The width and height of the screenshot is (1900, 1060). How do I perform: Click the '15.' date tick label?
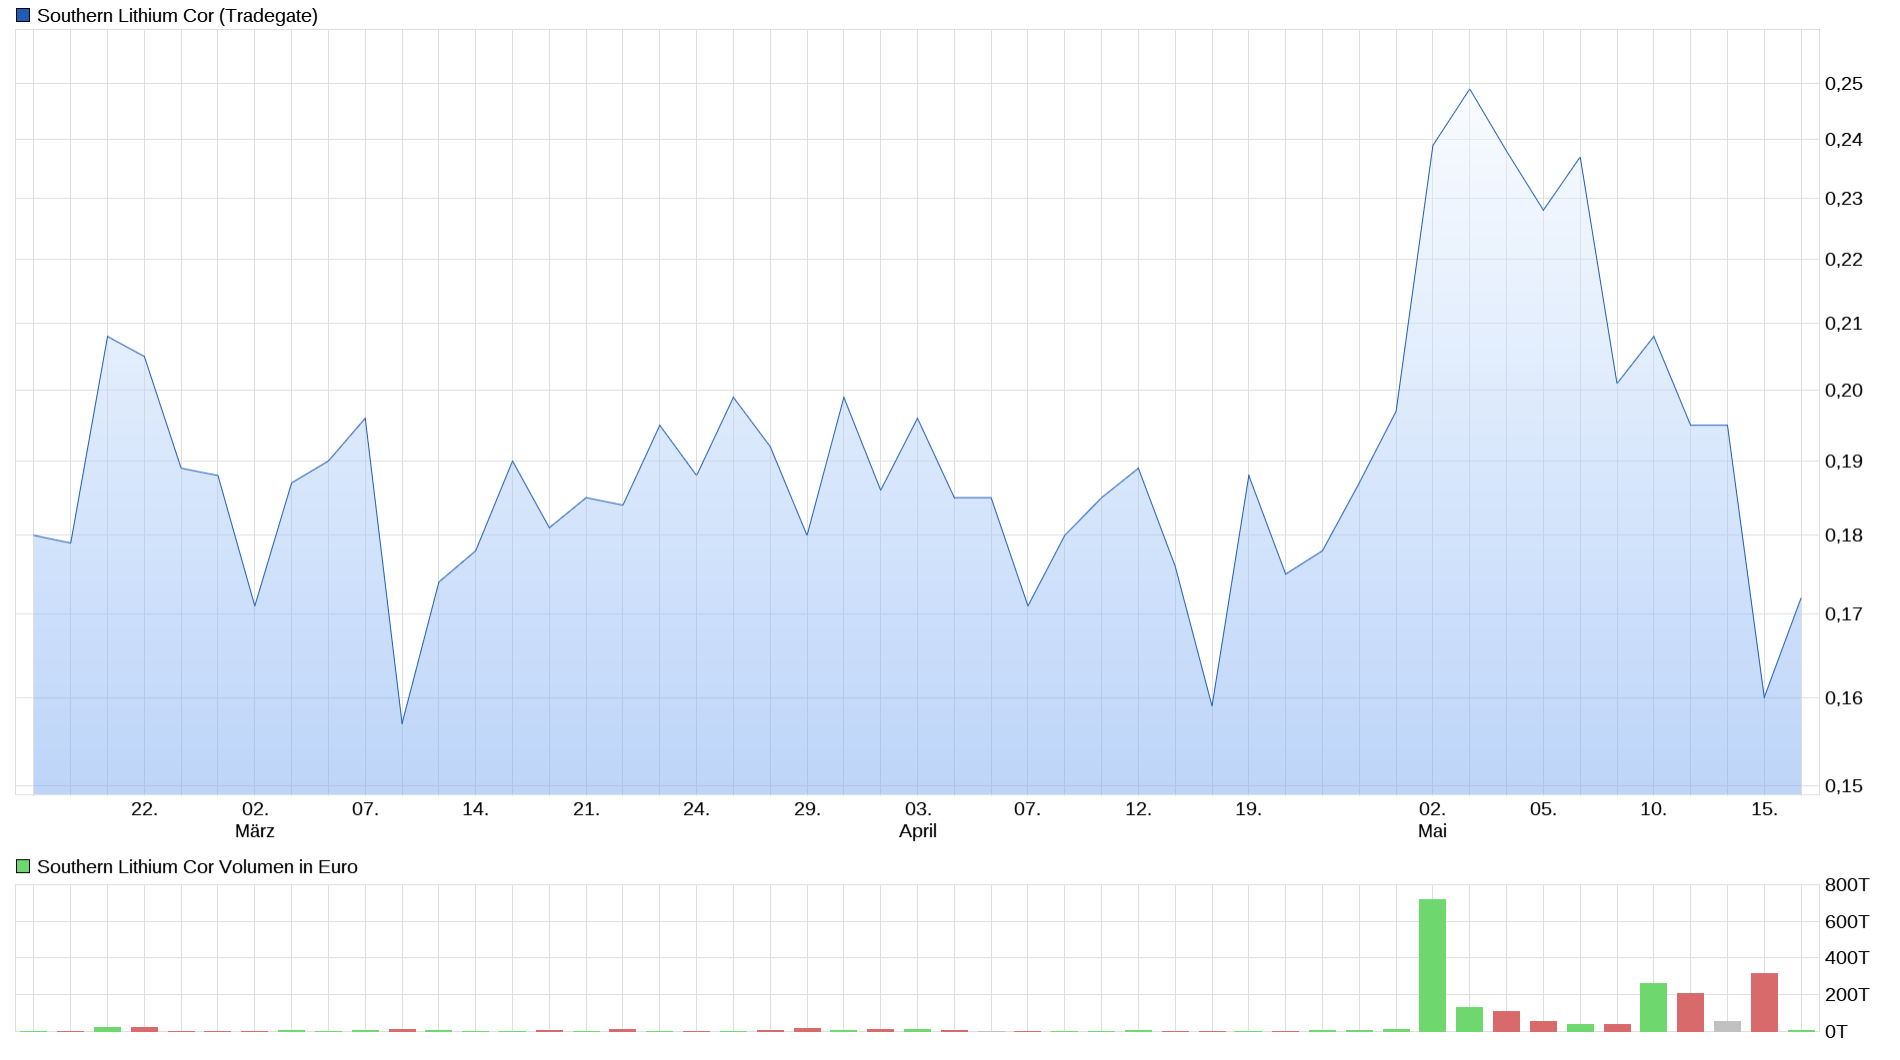pos(1764,809)
